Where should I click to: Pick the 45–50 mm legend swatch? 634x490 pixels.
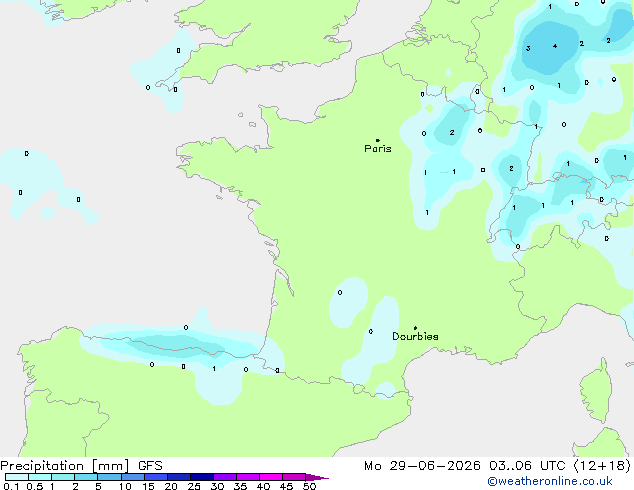(x=294, y=477)
